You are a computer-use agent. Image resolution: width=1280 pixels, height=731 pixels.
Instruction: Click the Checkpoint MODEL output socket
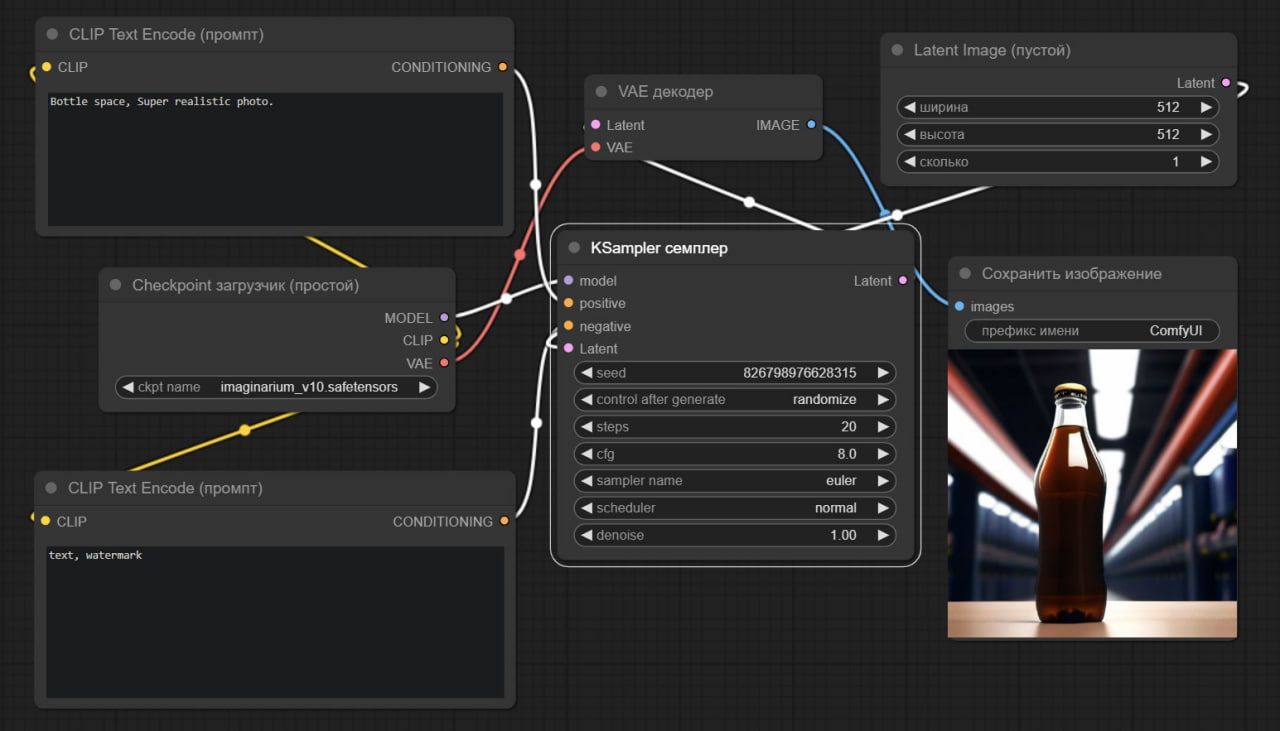444,318
